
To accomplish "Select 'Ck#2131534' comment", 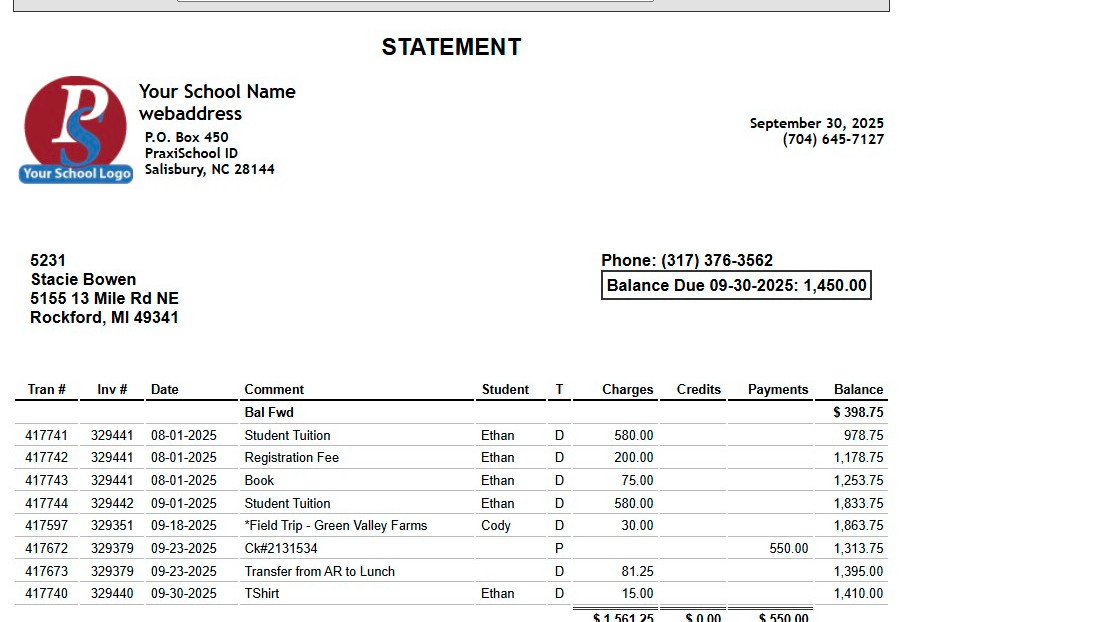I will coord(281,548).
